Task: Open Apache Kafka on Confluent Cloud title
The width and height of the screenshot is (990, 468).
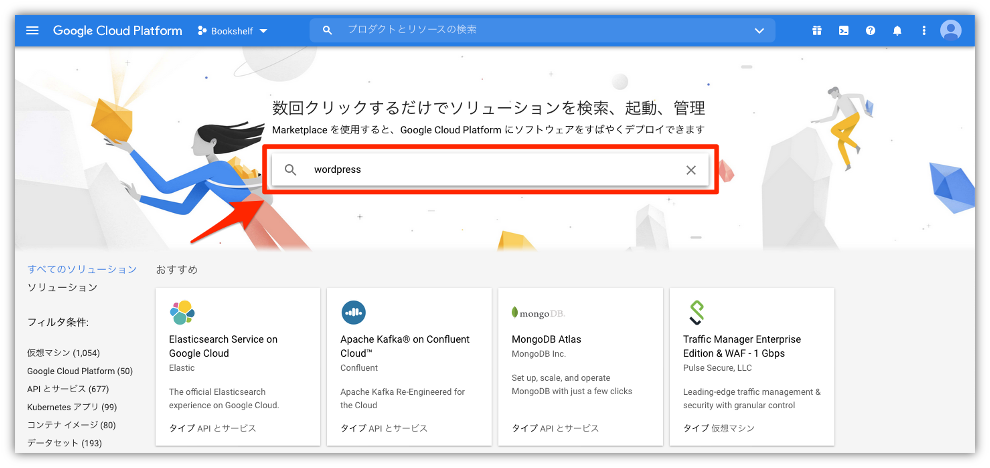Action: [405, 346]
